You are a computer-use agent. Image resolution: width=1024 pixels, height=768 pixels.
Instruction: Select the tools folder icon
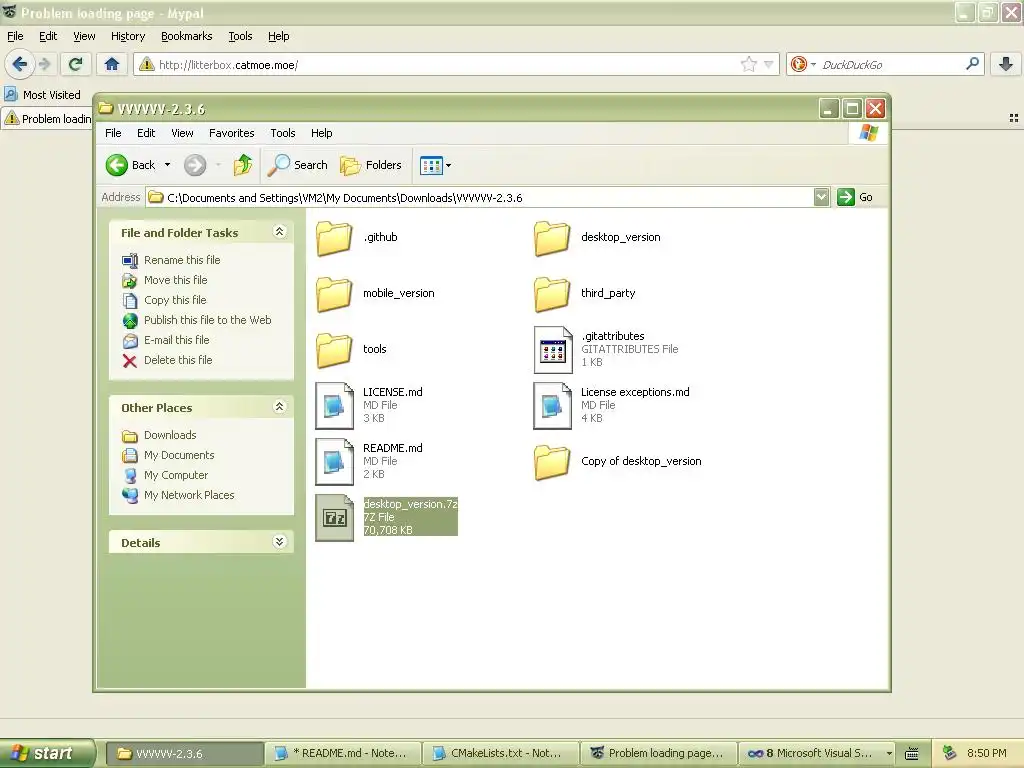tap(334, 350)
